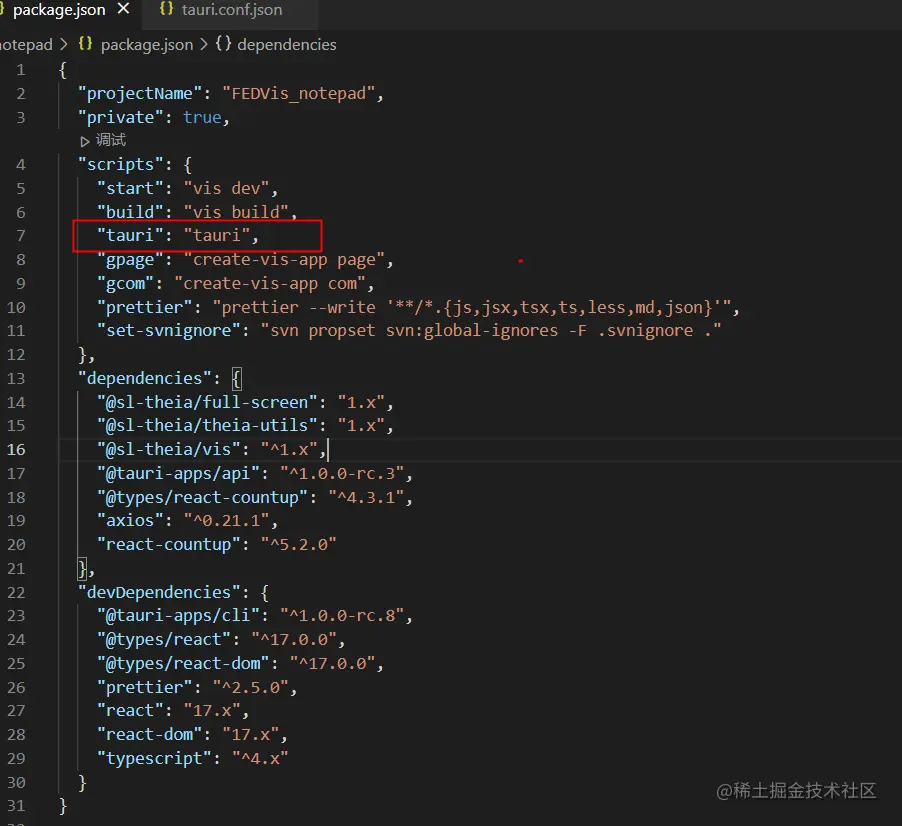Click the "set-svnignore" key
The height and width of the screenshot is (826, 902).
169,331
